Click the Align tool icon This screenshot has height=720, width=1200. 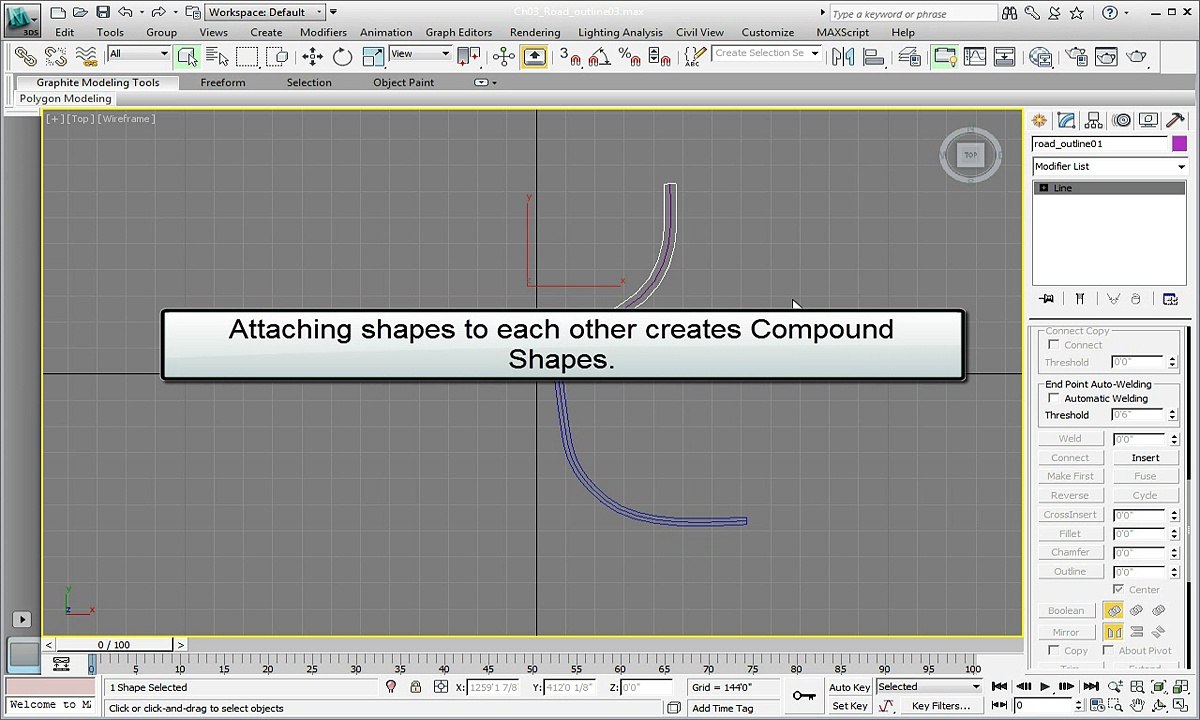coord(876,56)
